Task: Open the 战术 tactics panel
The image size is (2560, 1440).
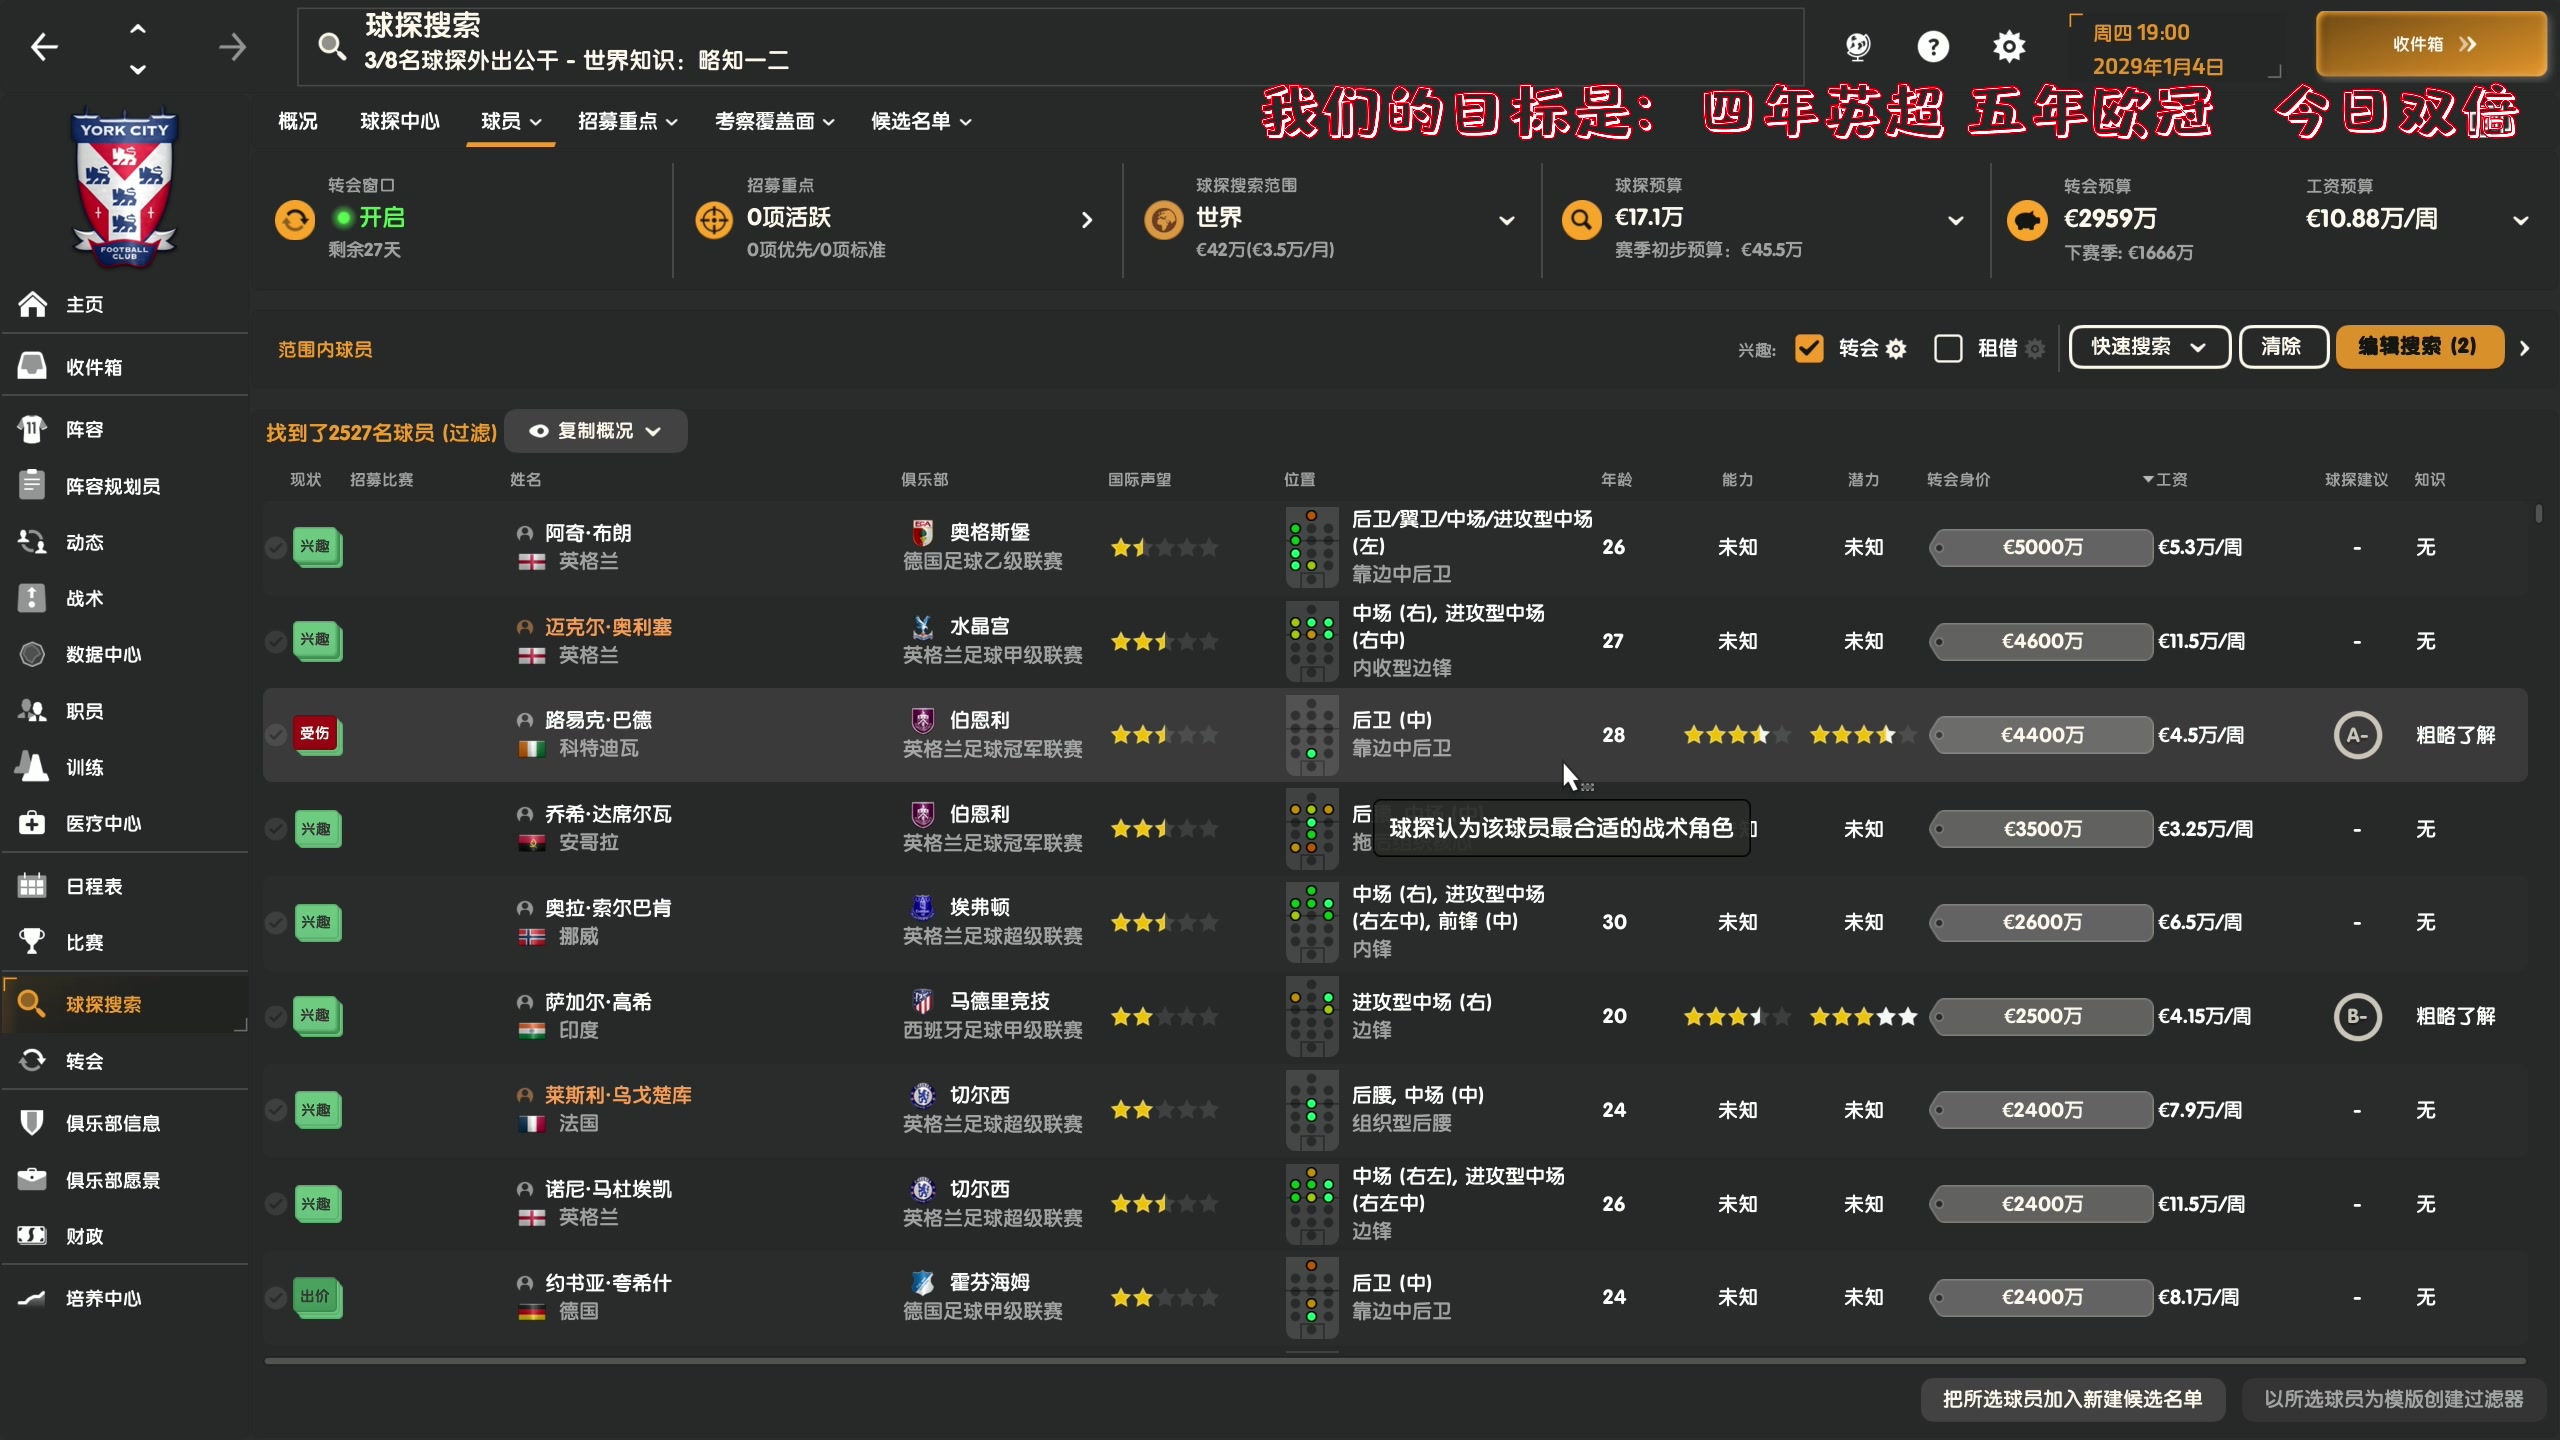Action: click(x=84, y=598)
